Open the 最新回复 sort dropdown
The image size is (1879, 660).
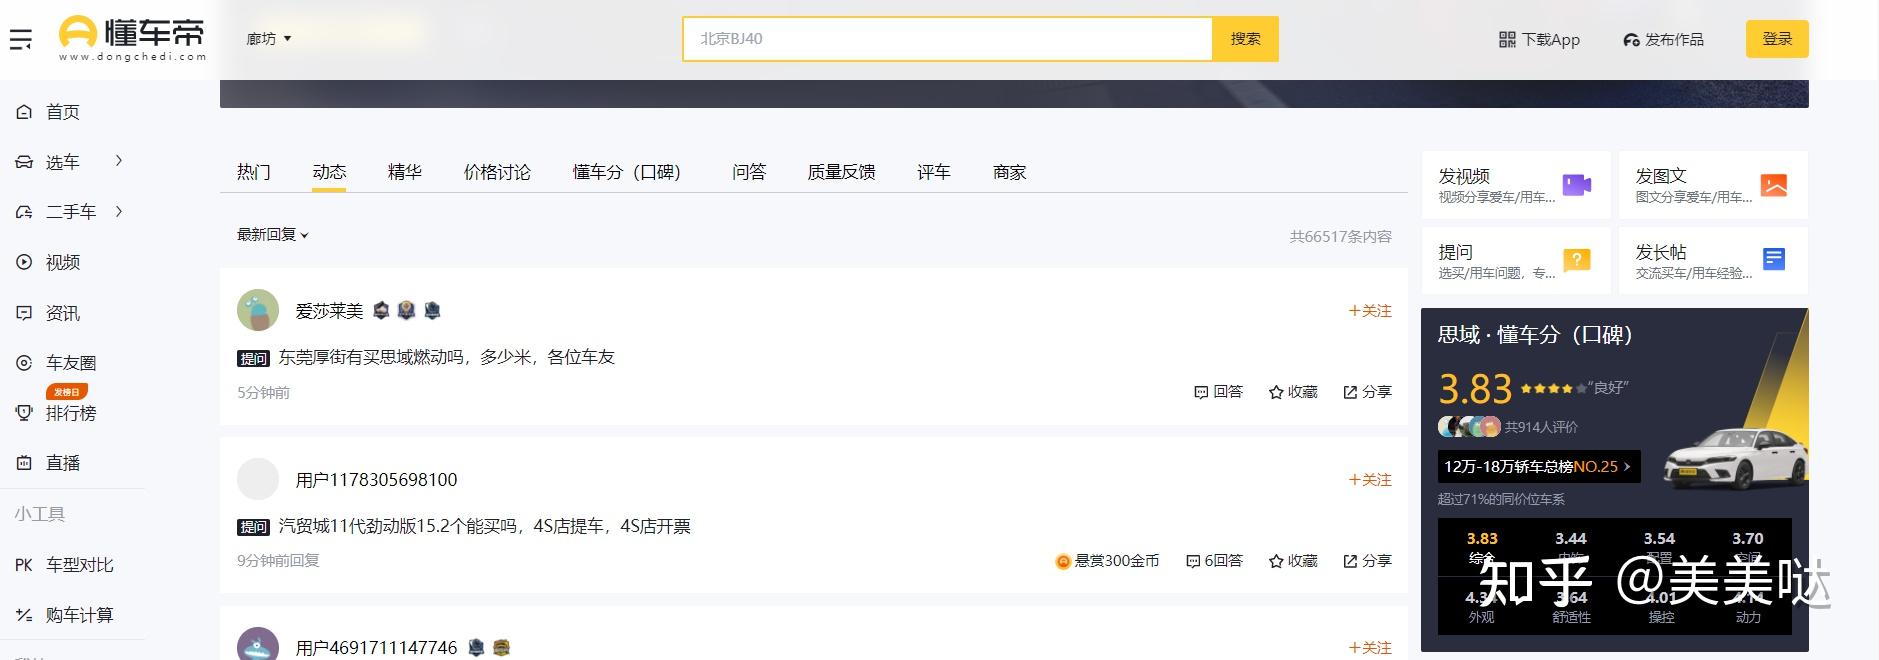(x=273, y=235)
